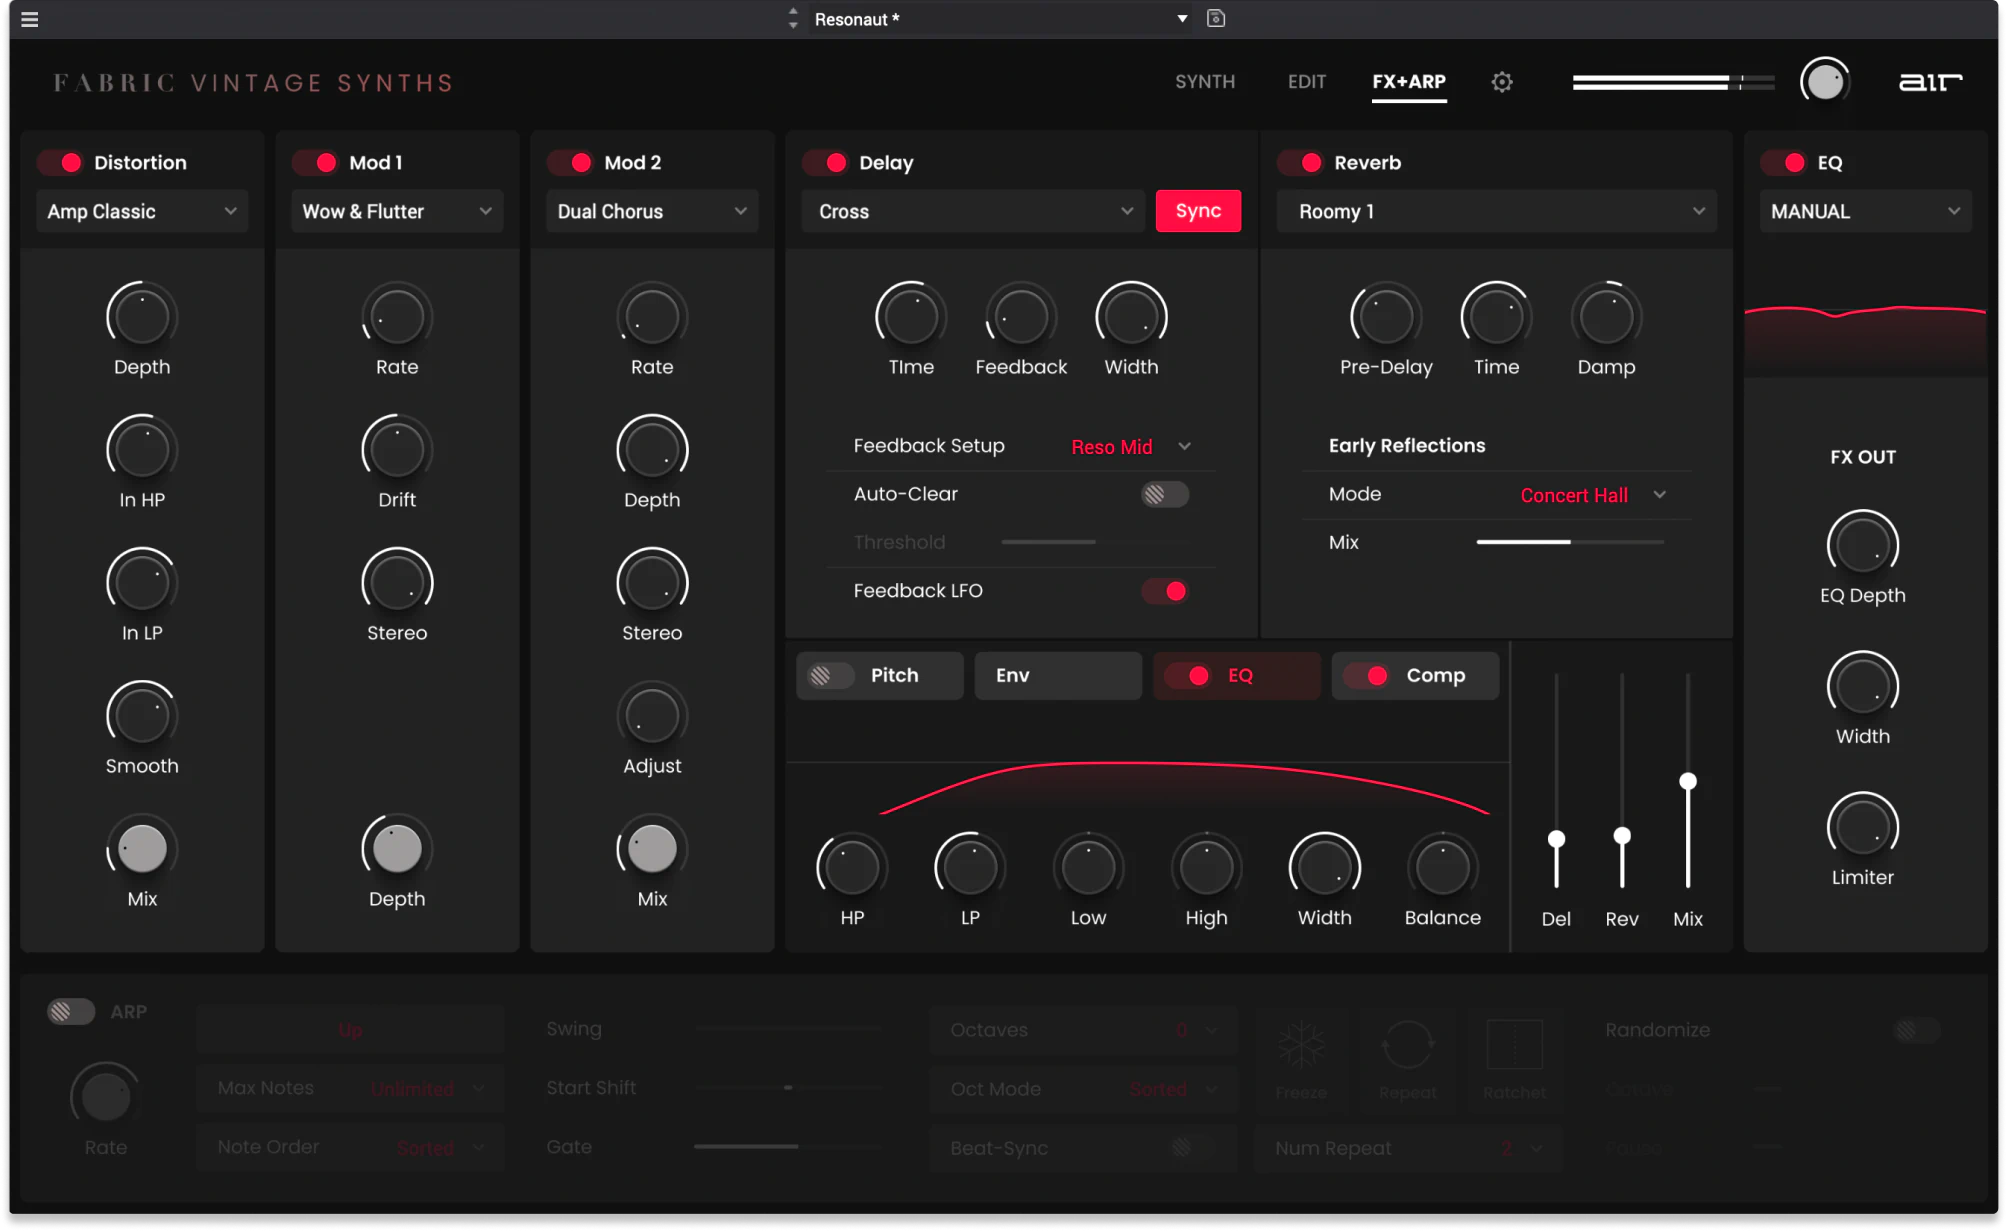Click the preset up/down stepper arrows

point(793,19)
